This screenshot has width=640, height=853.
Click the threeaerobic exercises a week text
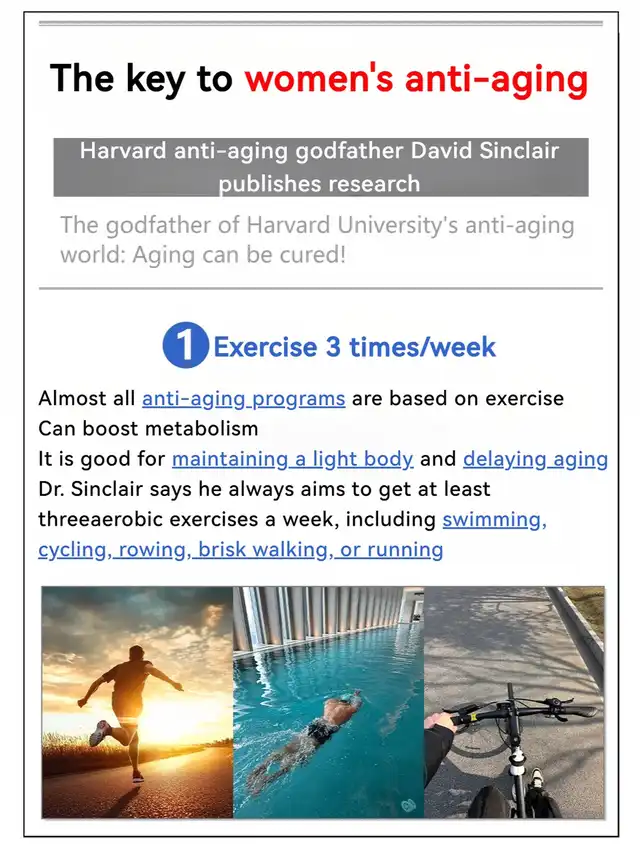pyautogui.click(x=188, y=520)
